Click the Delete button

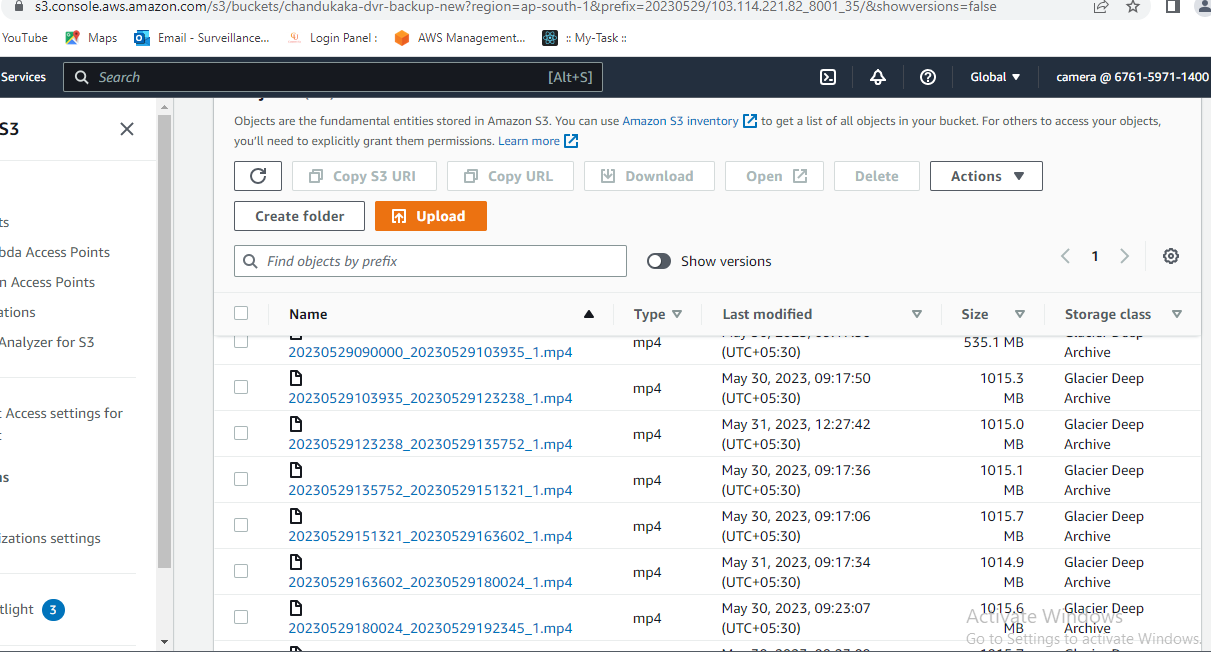877,176
